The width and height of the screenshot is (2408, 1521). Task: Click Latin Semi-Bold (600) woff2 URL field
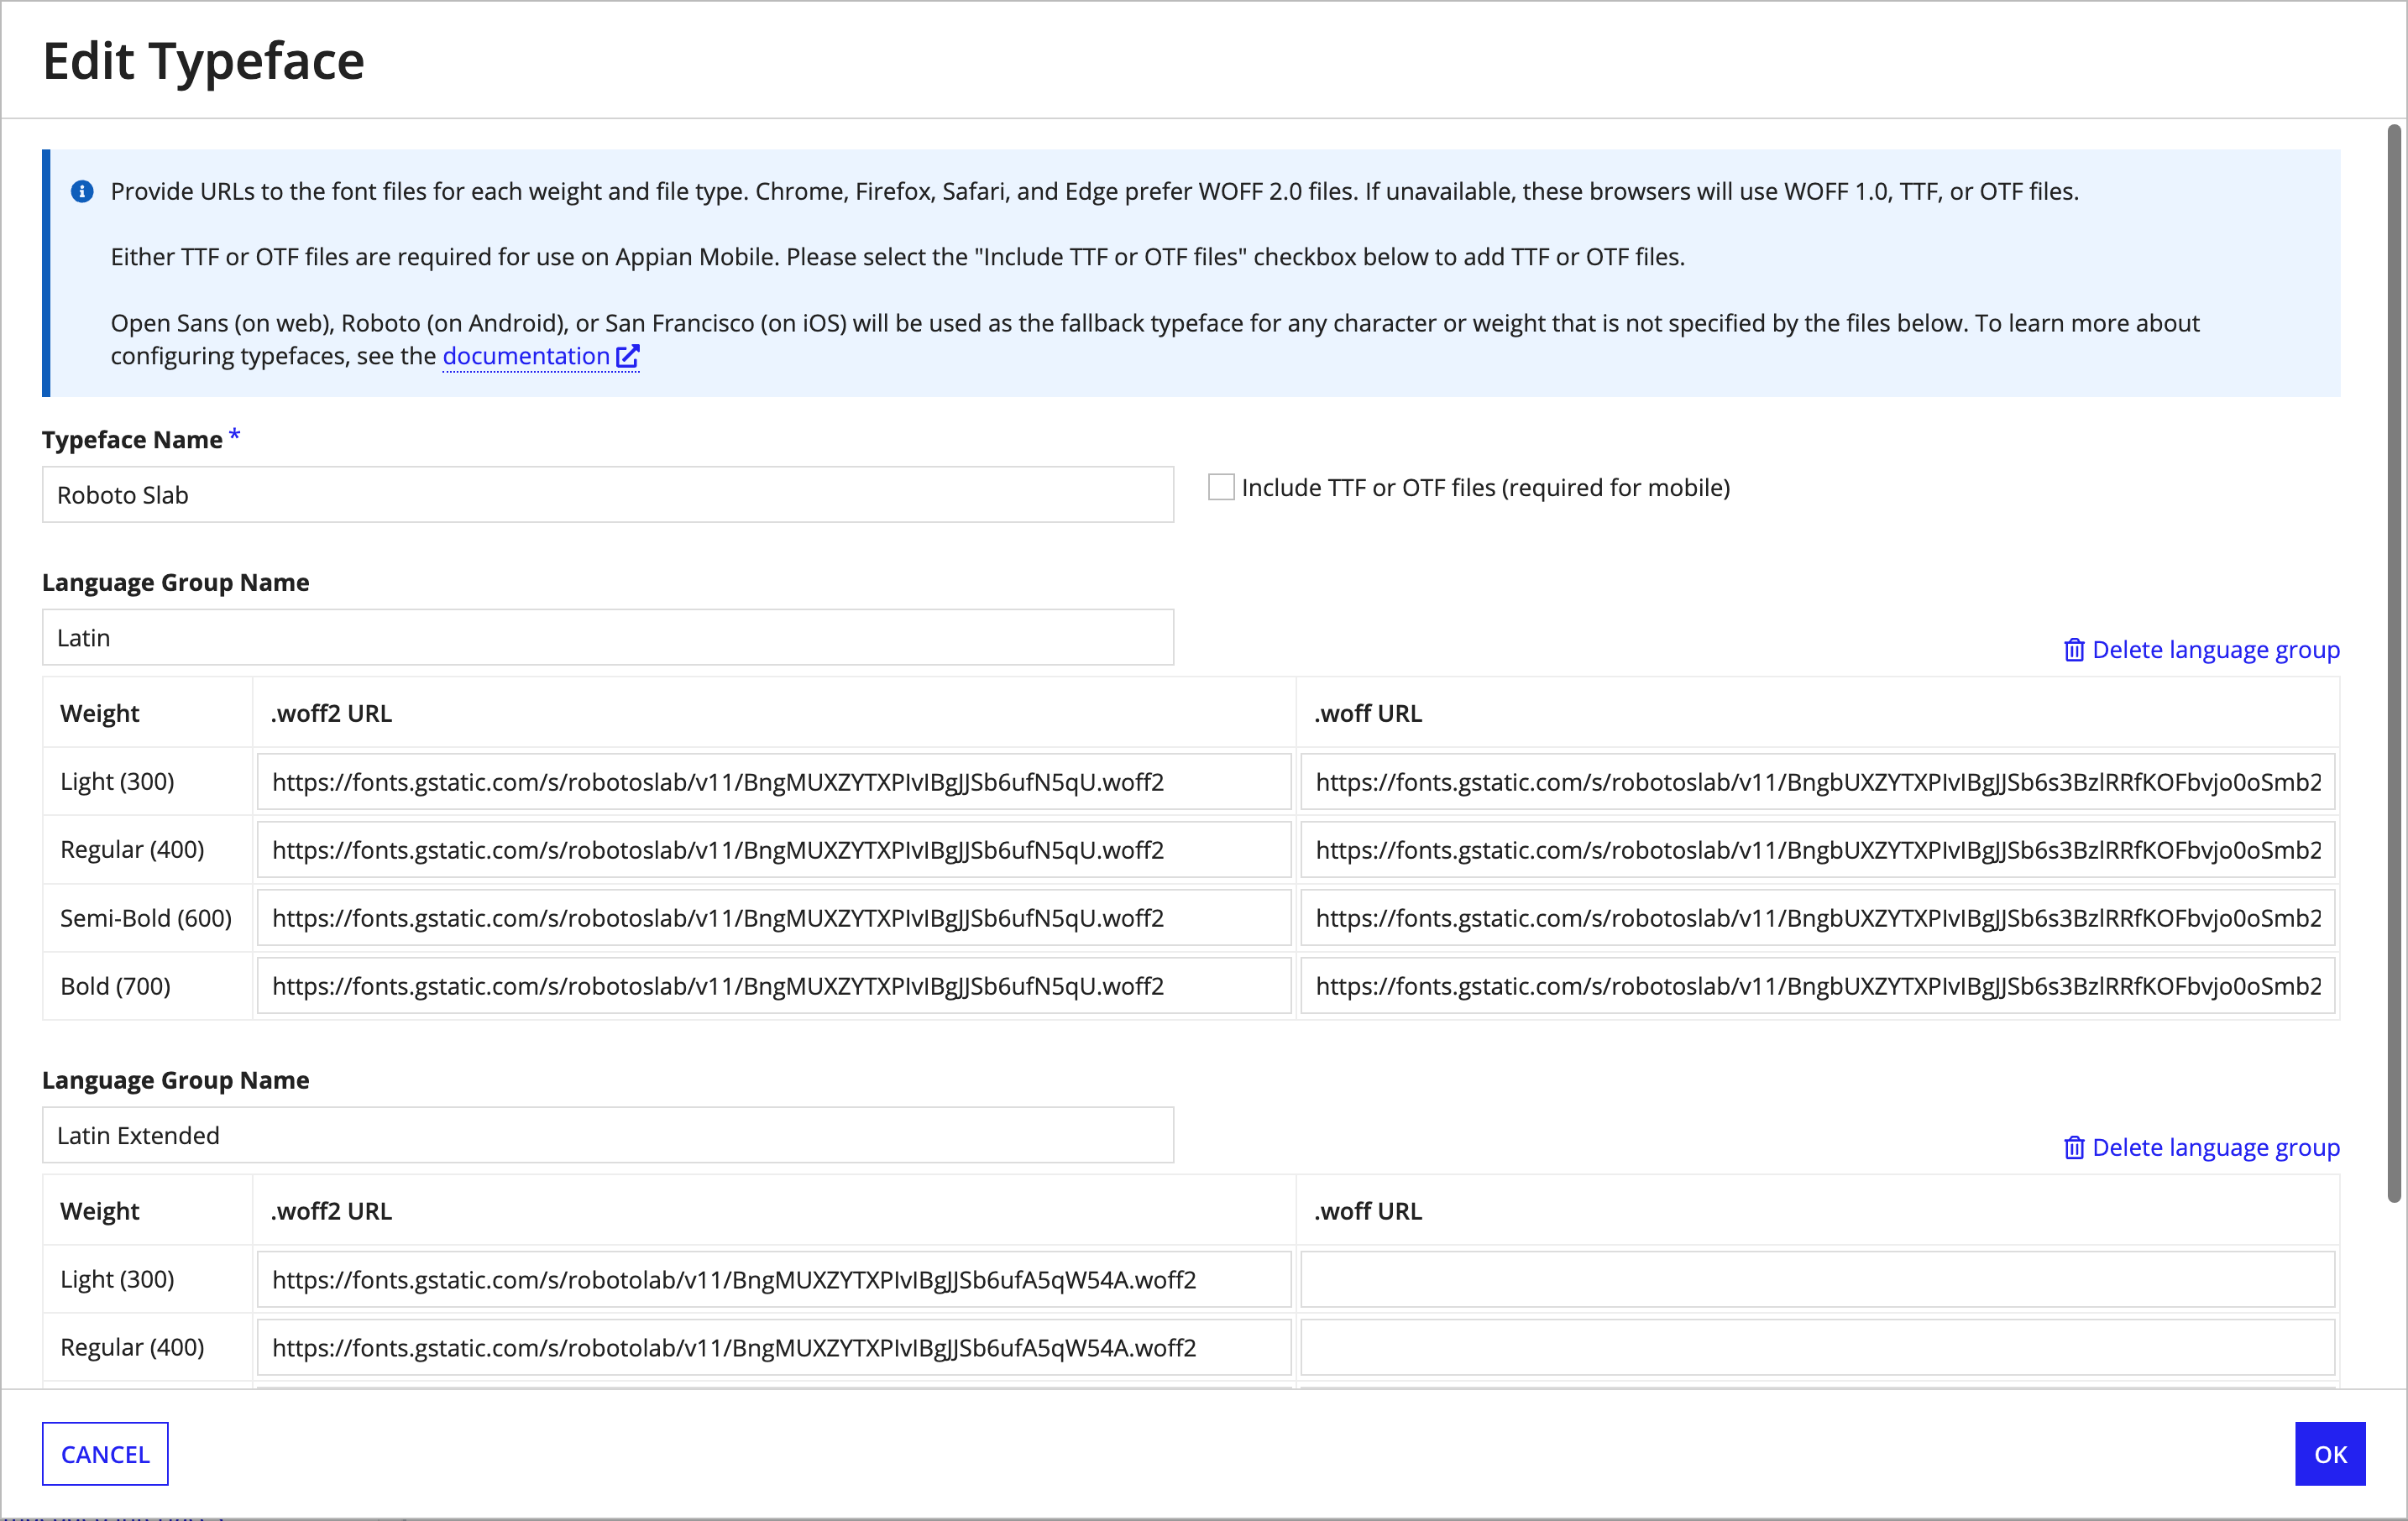(x=774, y=917)
